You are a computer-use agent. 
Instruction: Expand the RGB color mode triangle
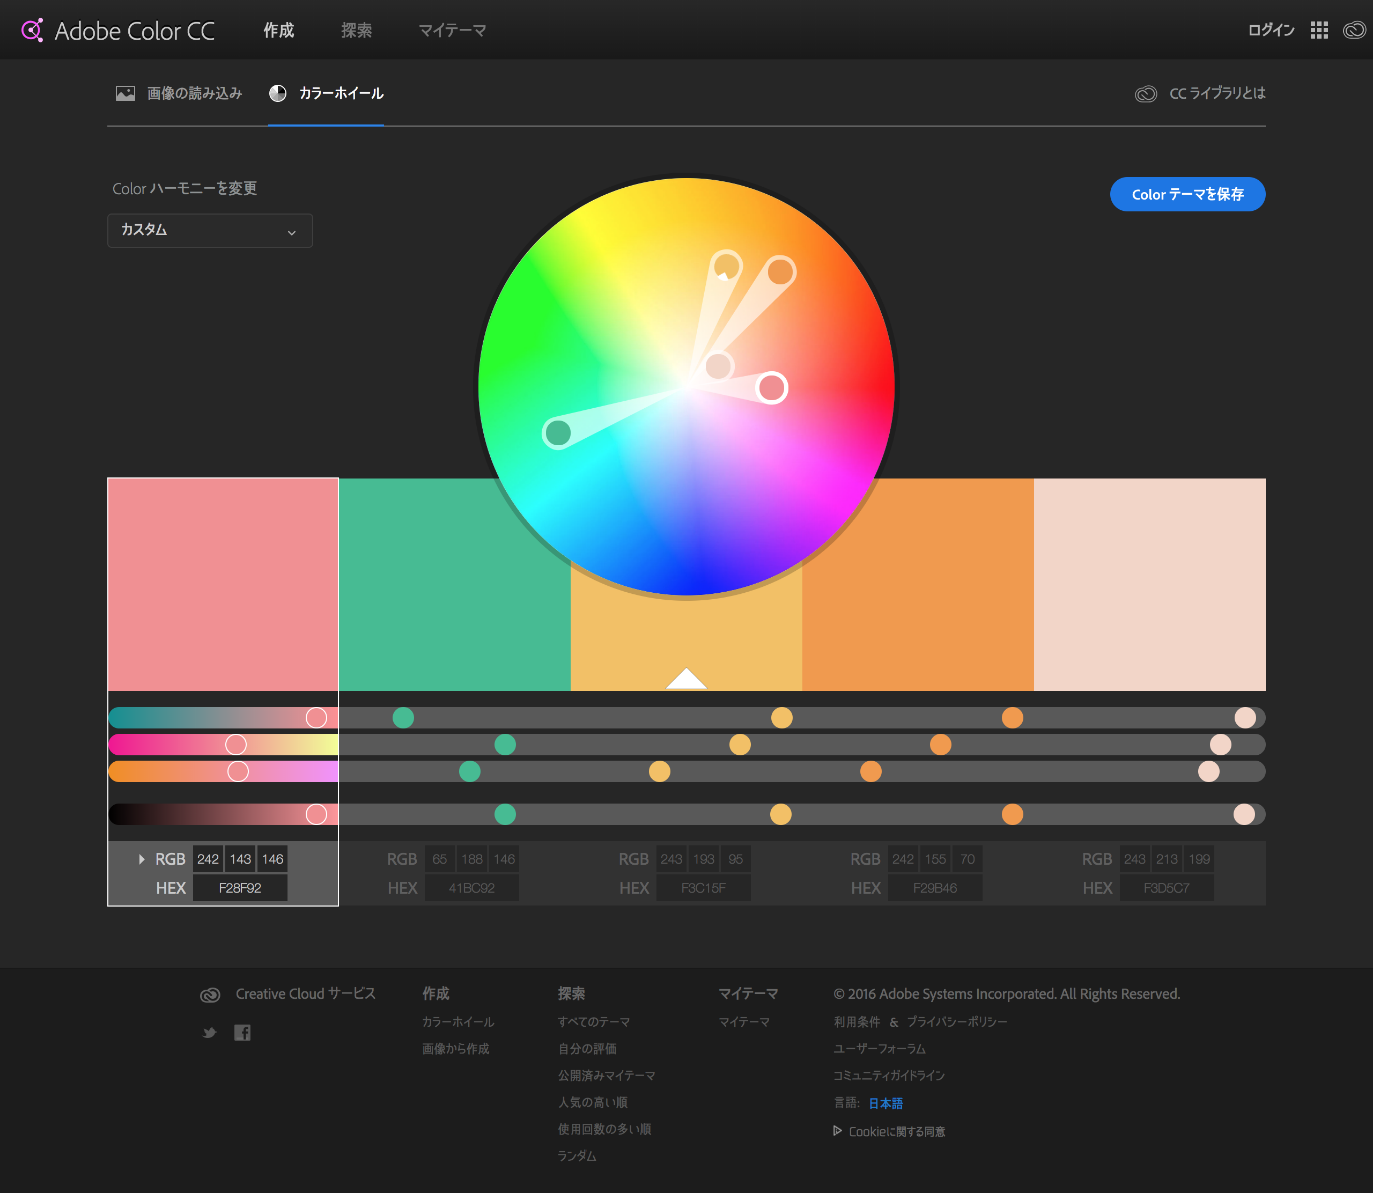pyautogui.click(x=142, y=859)
